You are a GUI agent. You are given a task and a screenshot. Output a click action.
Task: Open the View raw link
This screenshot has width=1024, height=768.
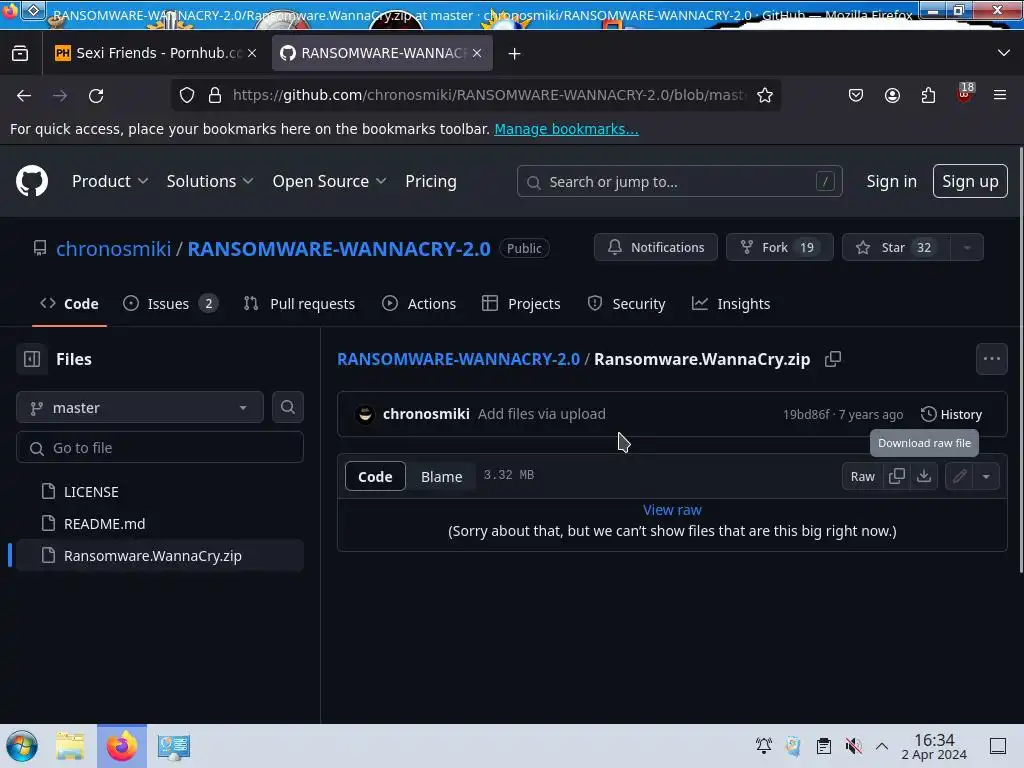672,509
